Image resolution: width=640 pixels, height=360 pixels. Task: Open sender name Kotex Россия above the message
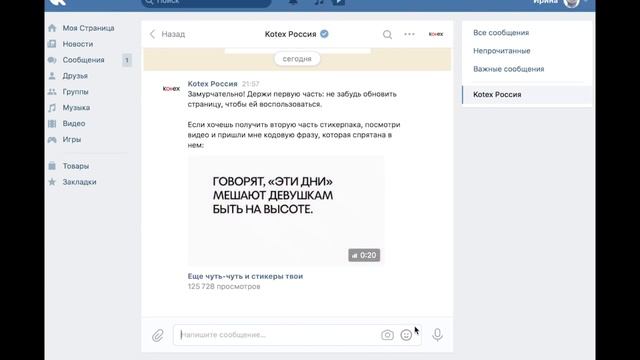coord(213,84)
